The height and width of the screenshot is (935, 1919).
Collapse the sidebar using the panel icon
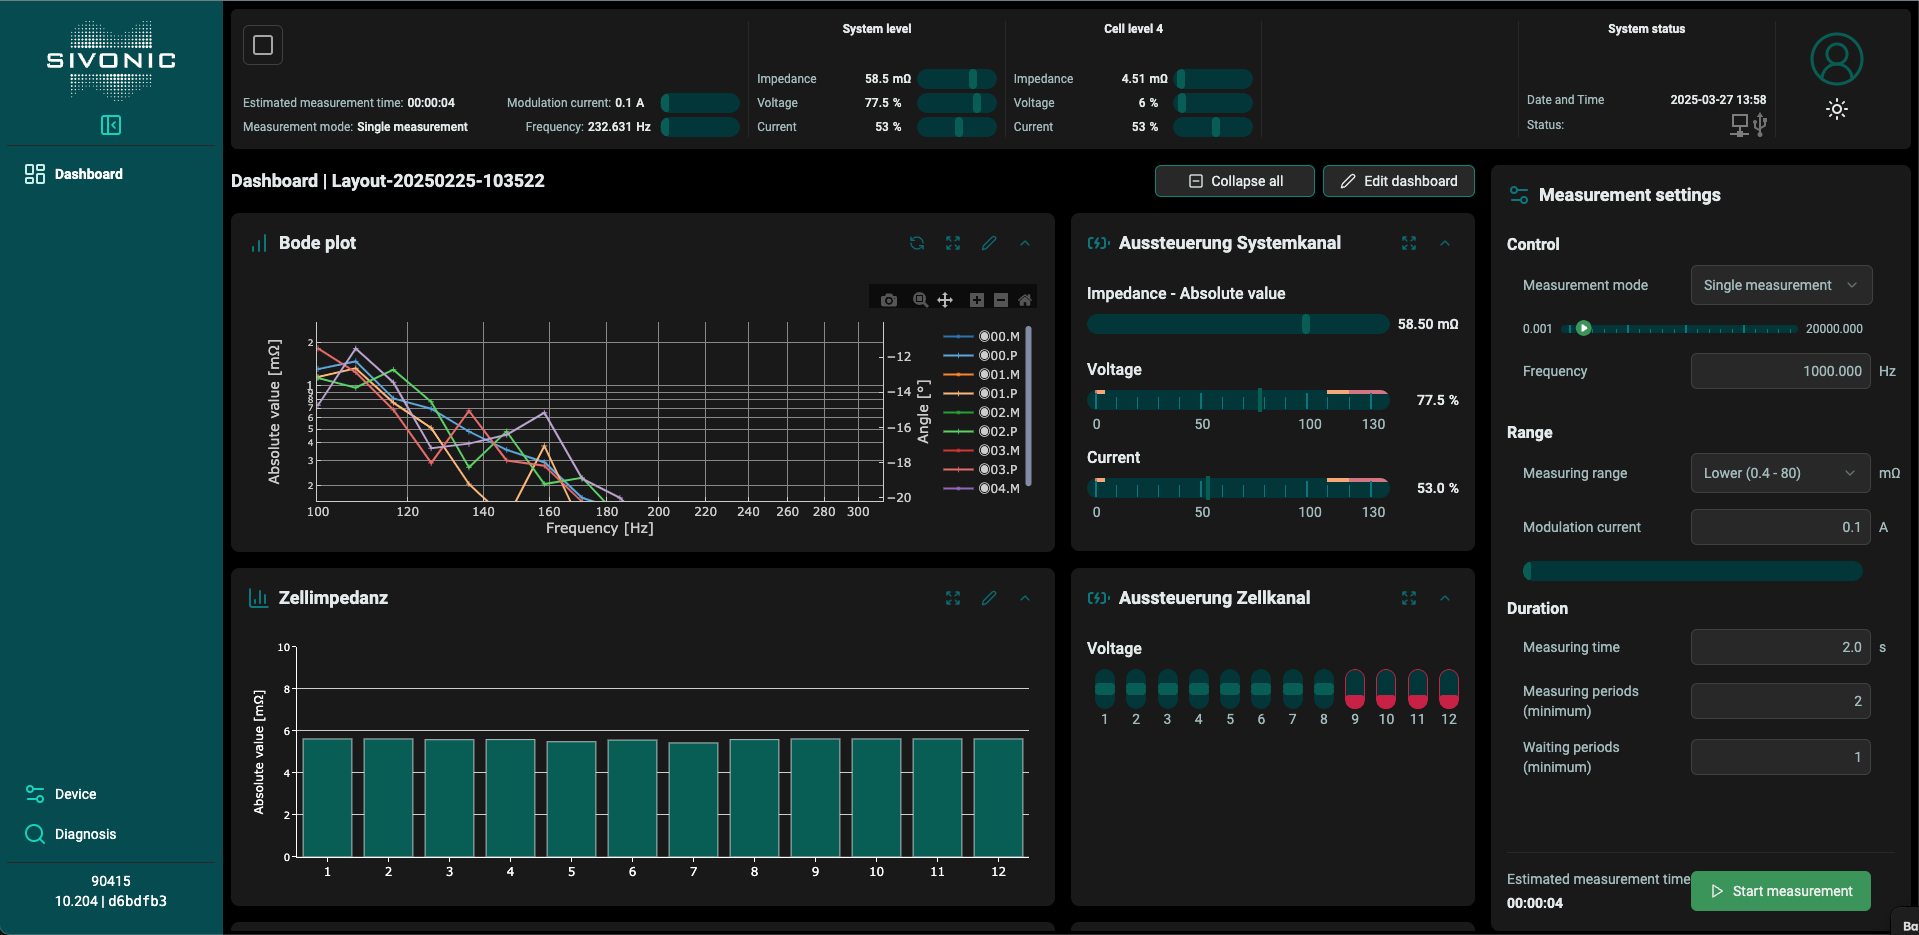pos(111,125)
